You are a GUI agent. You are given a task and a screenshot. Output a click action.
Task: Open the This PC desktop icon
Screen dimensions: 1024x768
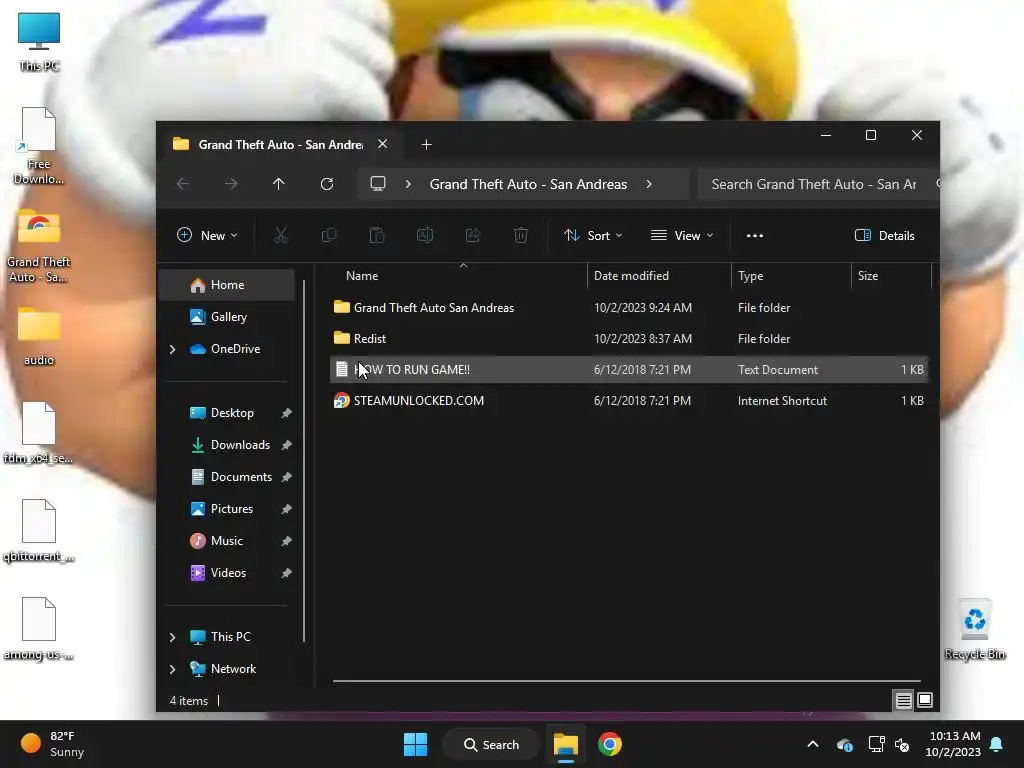pyautogui.click(x=39, y=41)
